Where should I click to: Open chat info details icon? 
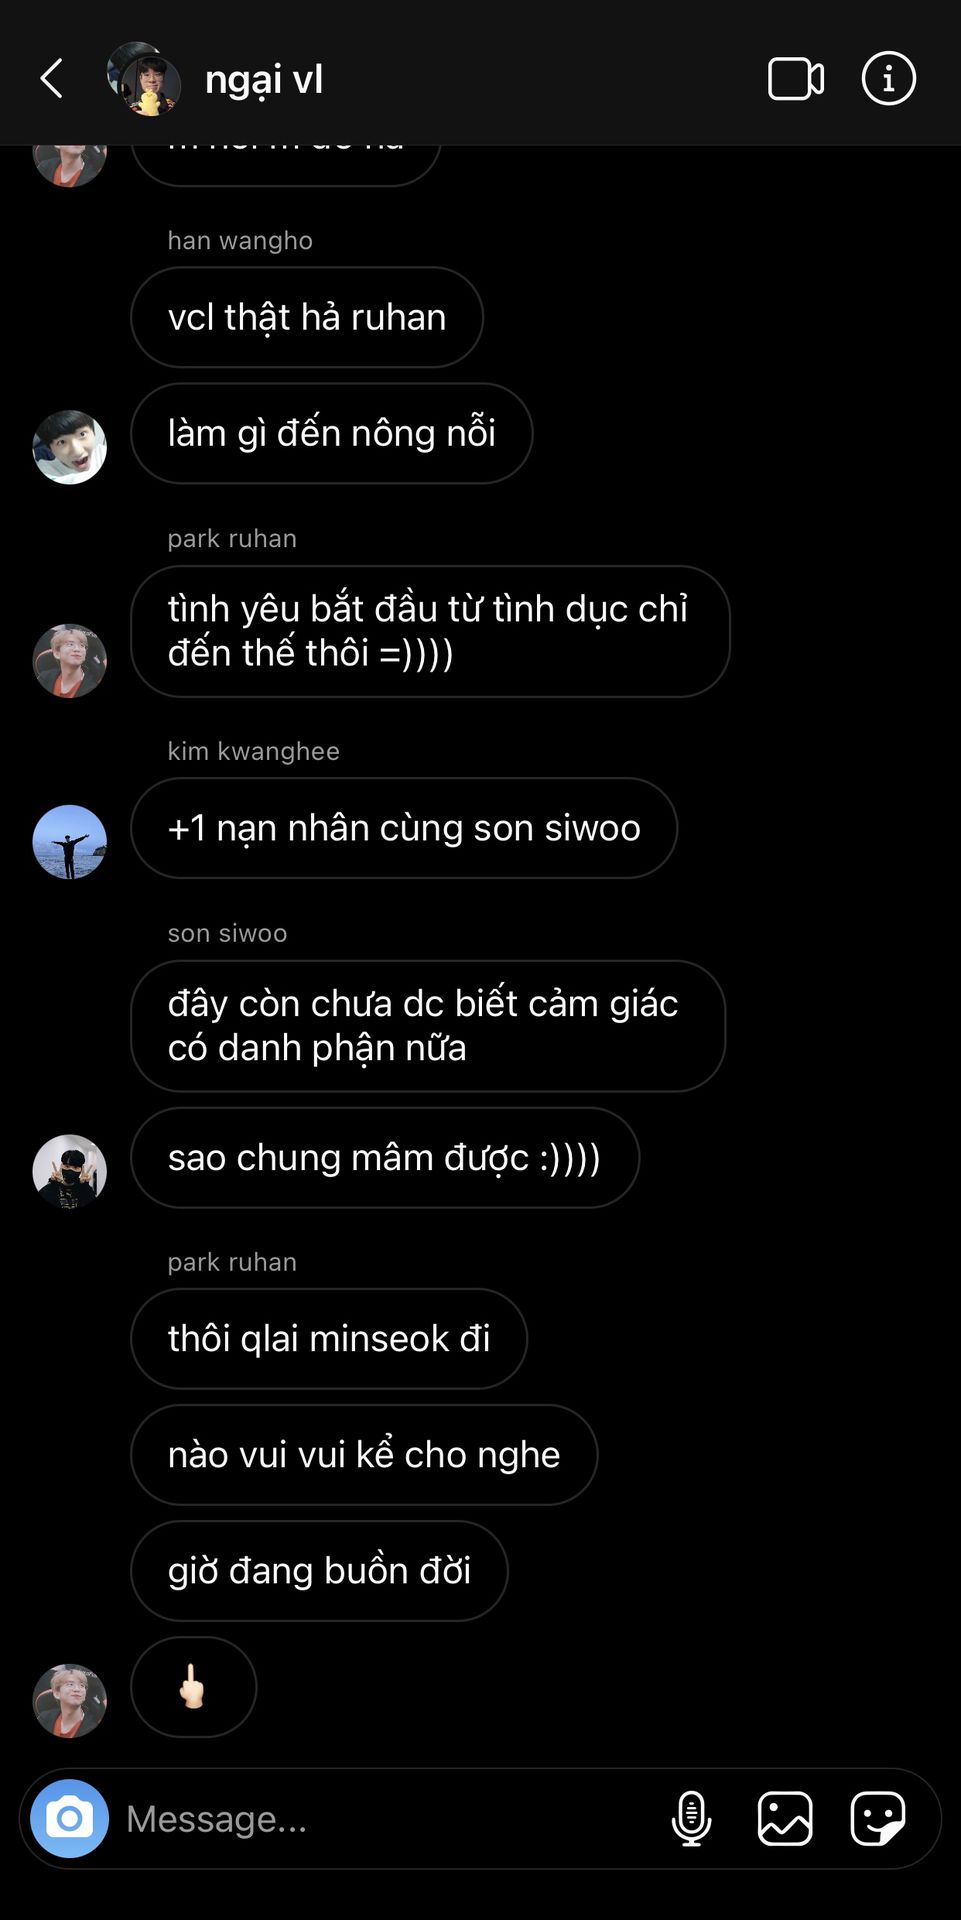click(x=888, y=78)
